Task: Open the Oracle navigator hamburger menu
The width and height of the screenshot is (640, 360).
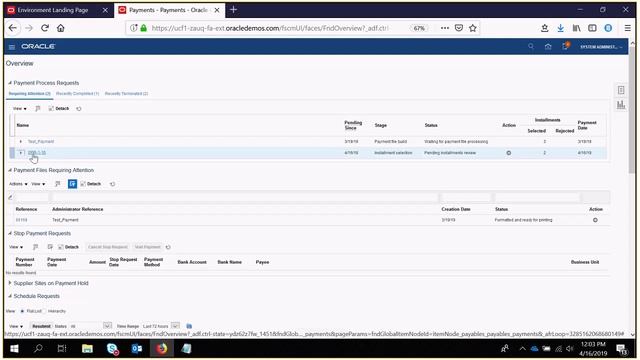Action: click(12, 47)
